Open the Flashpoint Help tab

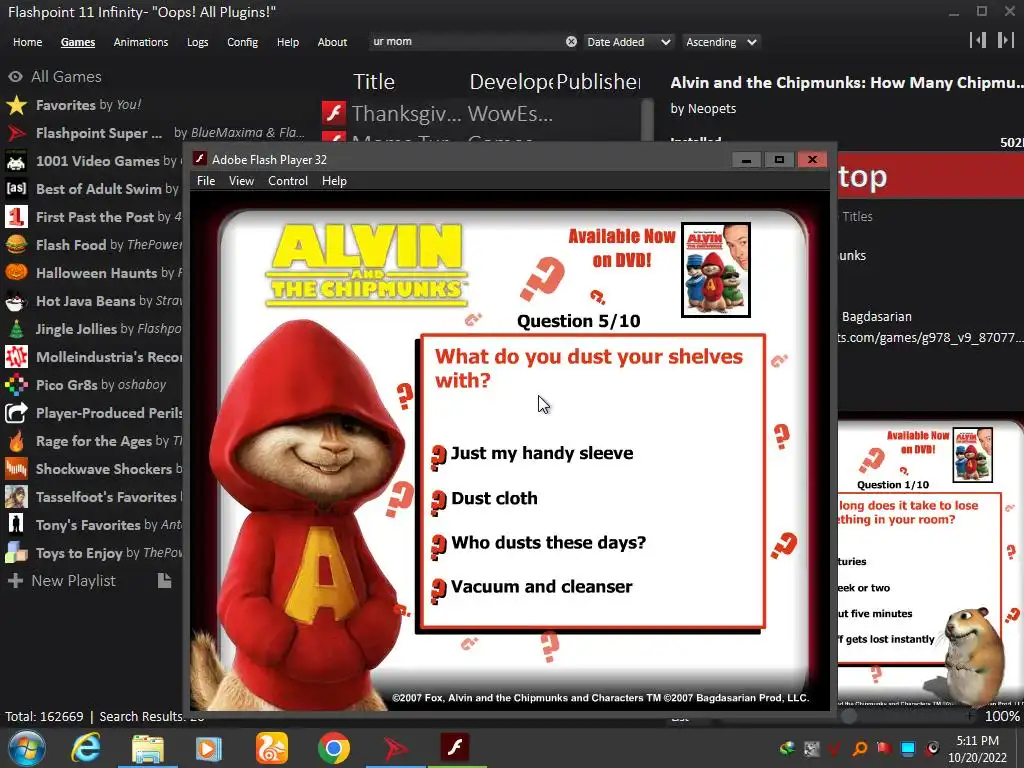pyautogui.click(x=287, y=42)
